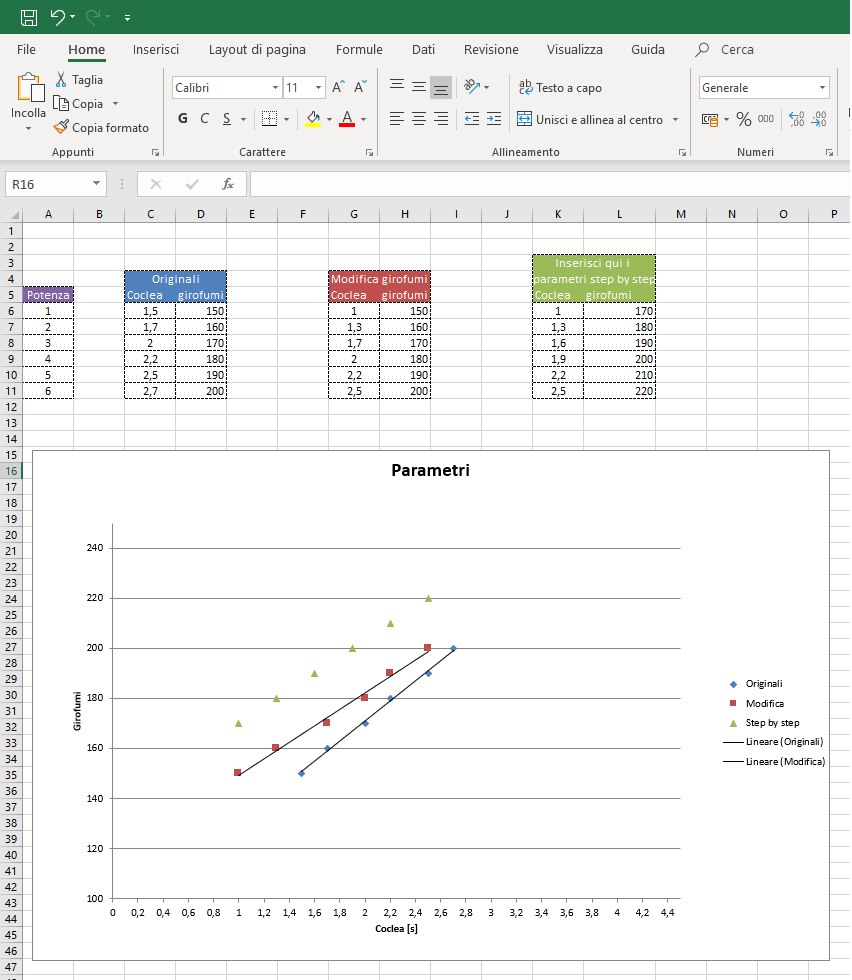The height and width of the screenshot is (980, 852).
Task: Click the Incolla paste icon
Action: point(29,88)
